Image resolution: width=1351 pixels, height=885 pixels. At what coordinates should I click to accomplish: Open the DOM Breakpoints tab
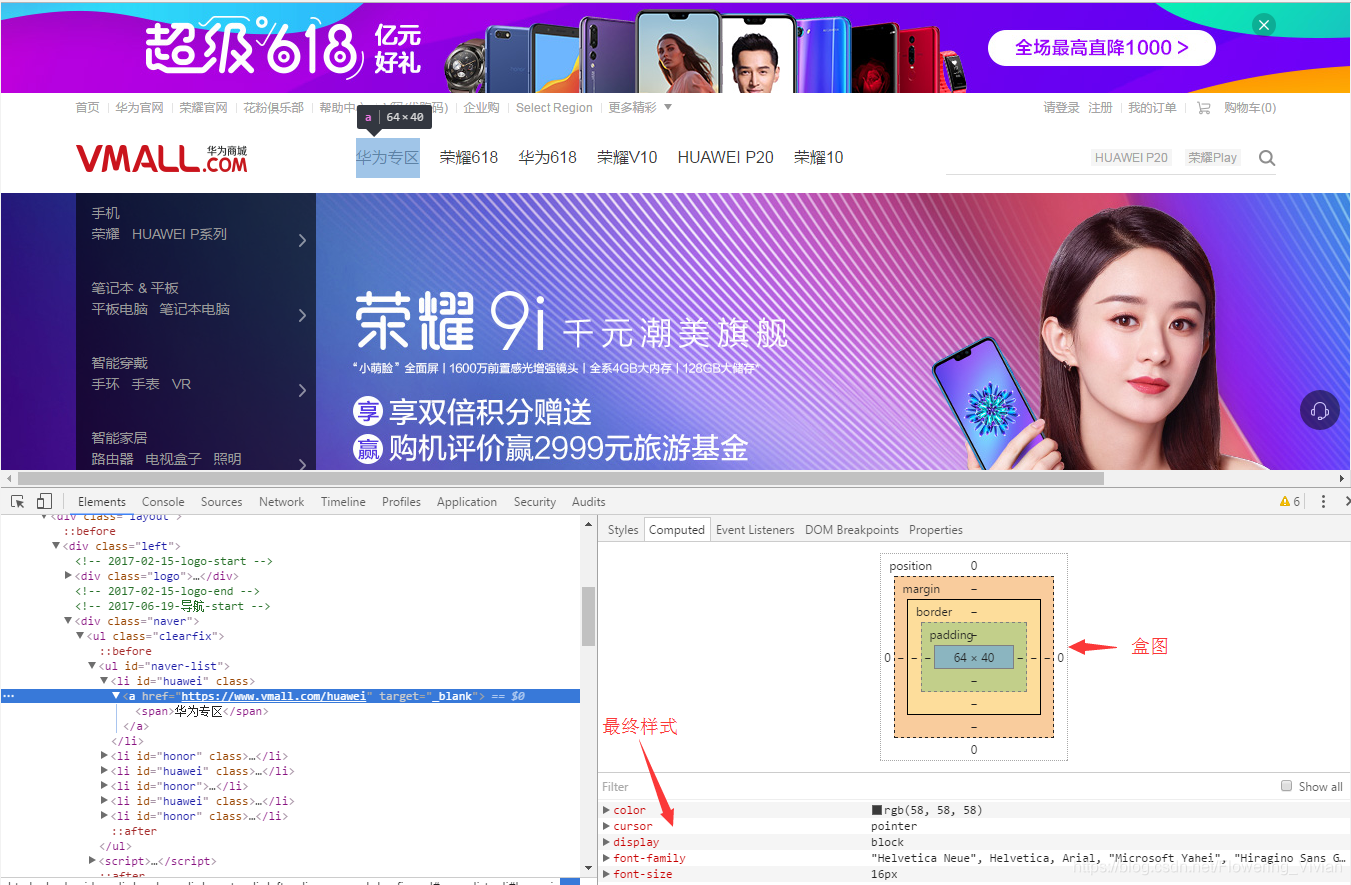point(852,530)
